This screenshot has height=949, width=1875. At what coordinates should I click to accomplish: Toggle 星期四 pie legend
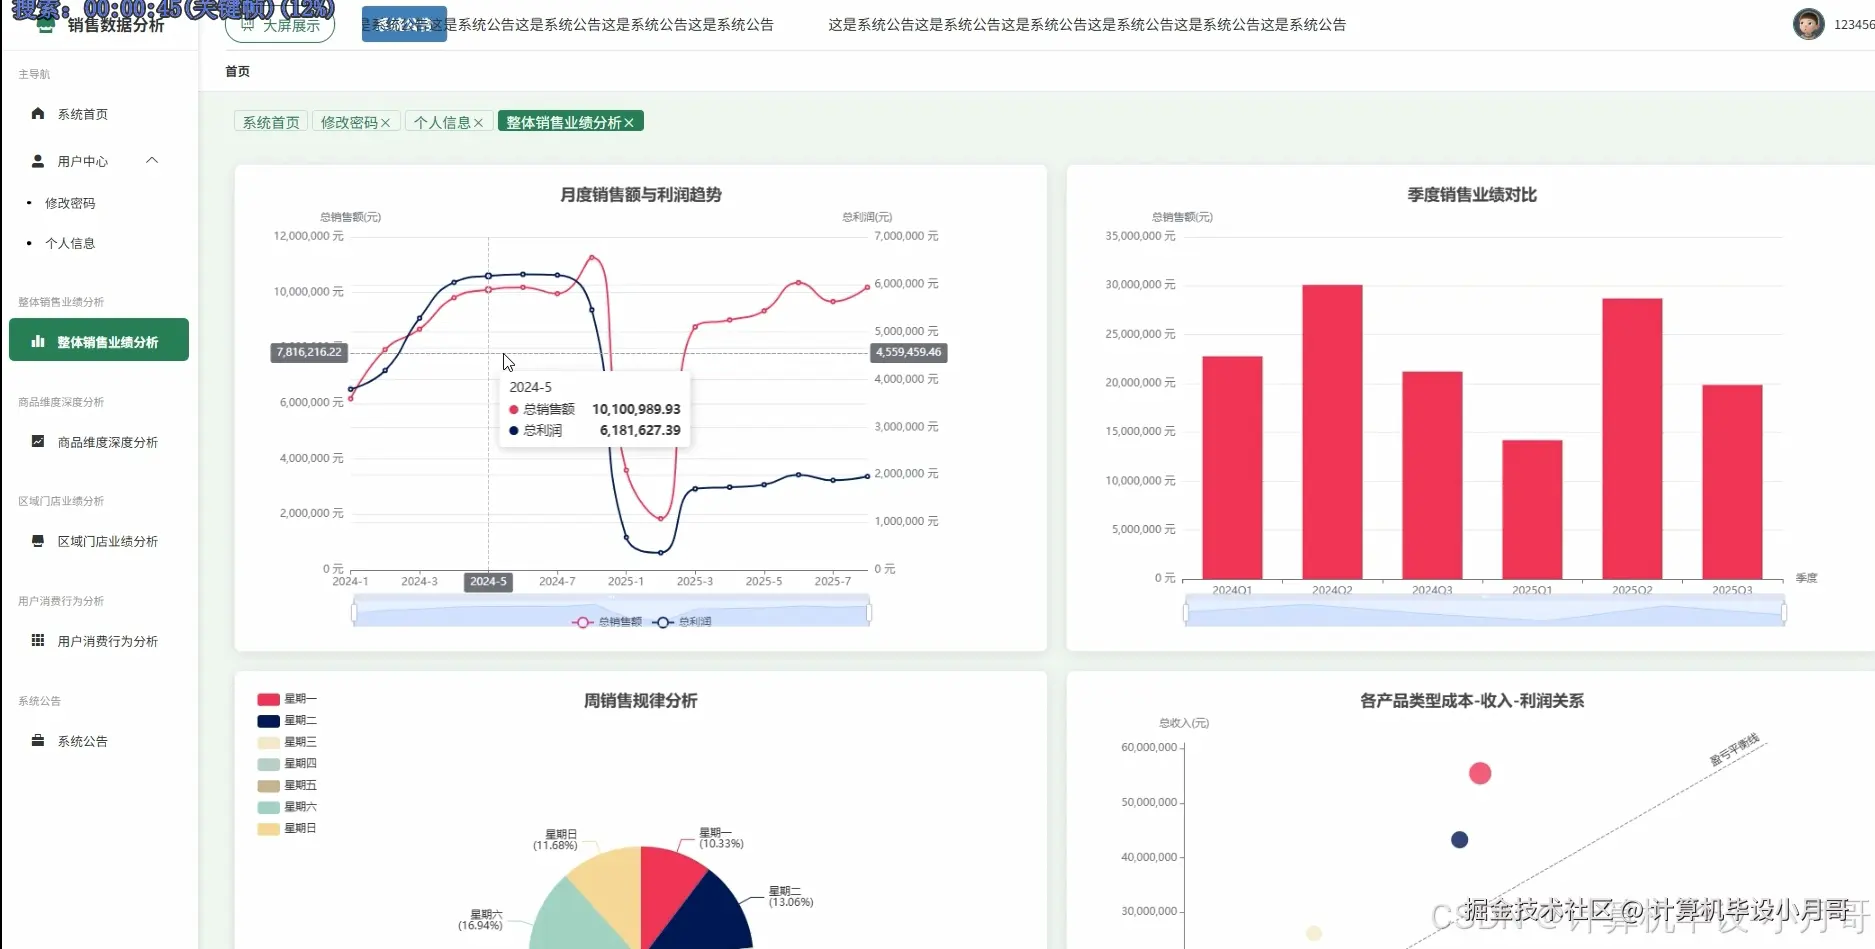[x=287, y=763]
